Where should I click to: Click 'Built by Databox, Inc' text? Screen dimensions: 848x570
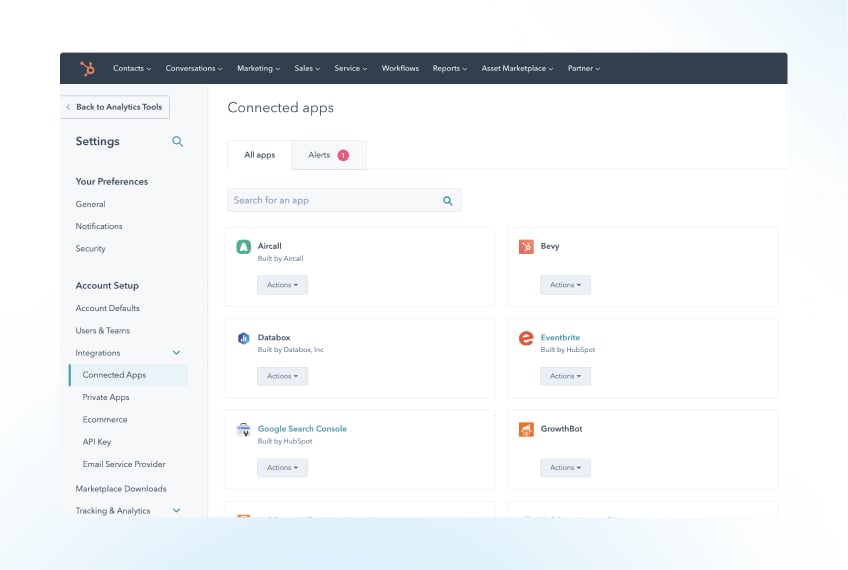(x=290, y=350)
